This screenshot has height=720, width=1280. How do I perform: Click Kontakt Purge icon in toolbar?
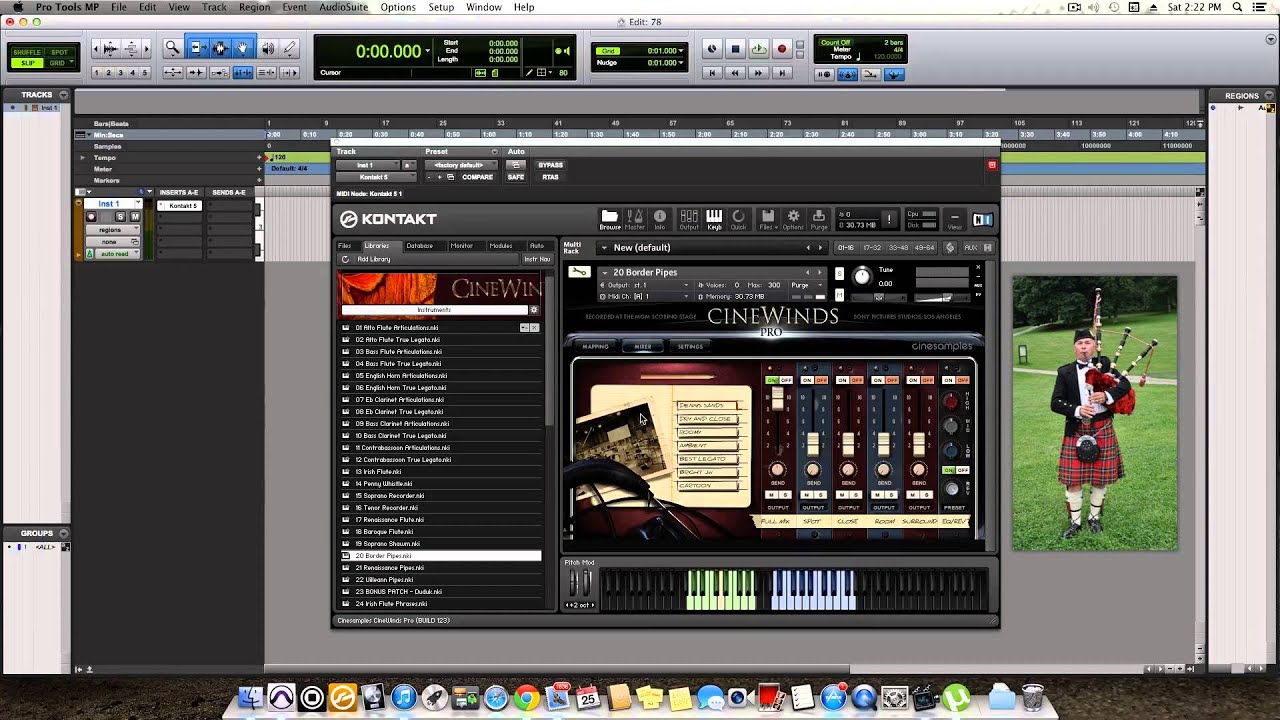(x=819, y=219)
